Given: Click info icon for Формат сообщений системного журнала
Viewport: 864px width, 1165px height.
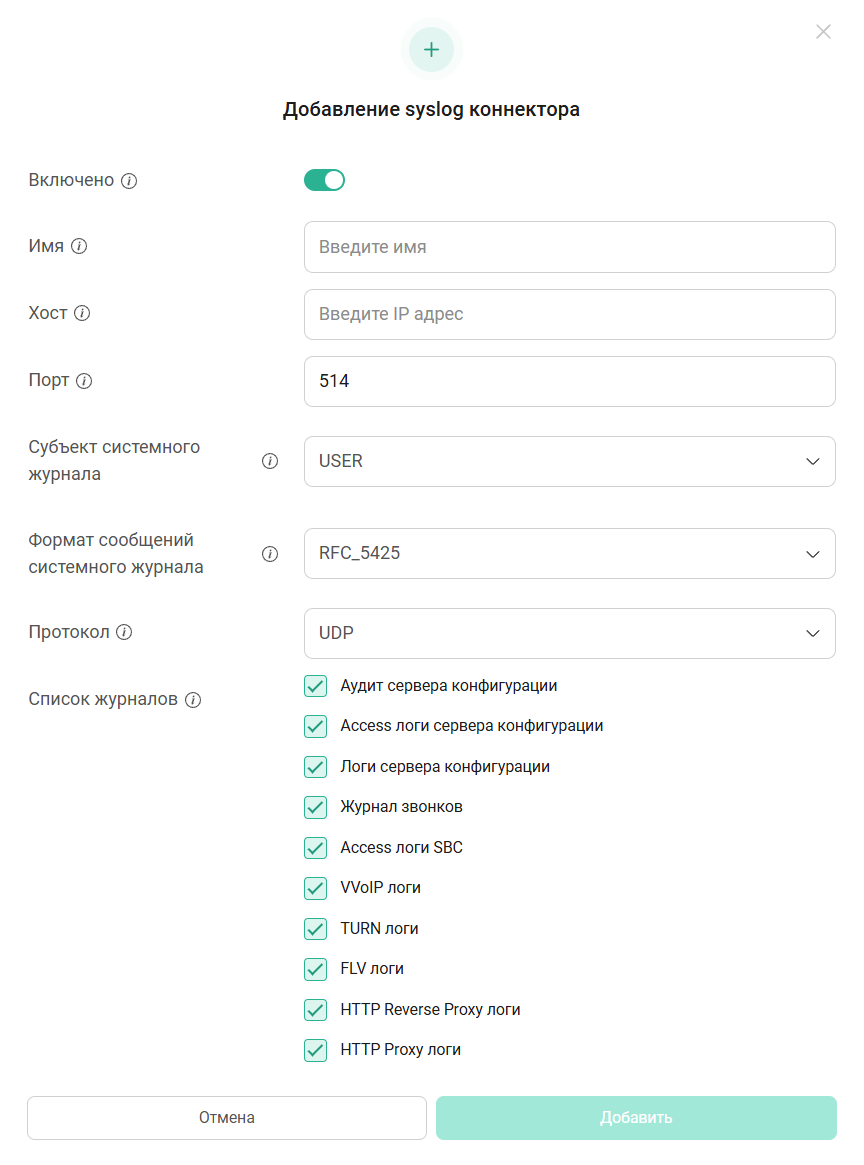Looking at the screenshot, I should click(270, 553).
